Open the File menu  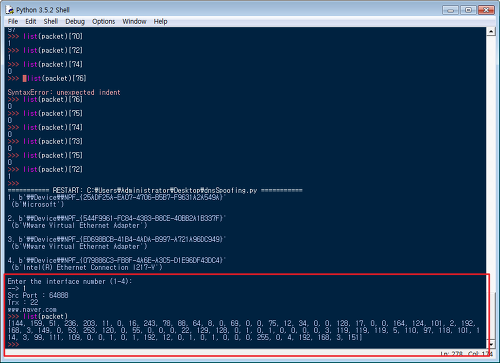point(13,22)
